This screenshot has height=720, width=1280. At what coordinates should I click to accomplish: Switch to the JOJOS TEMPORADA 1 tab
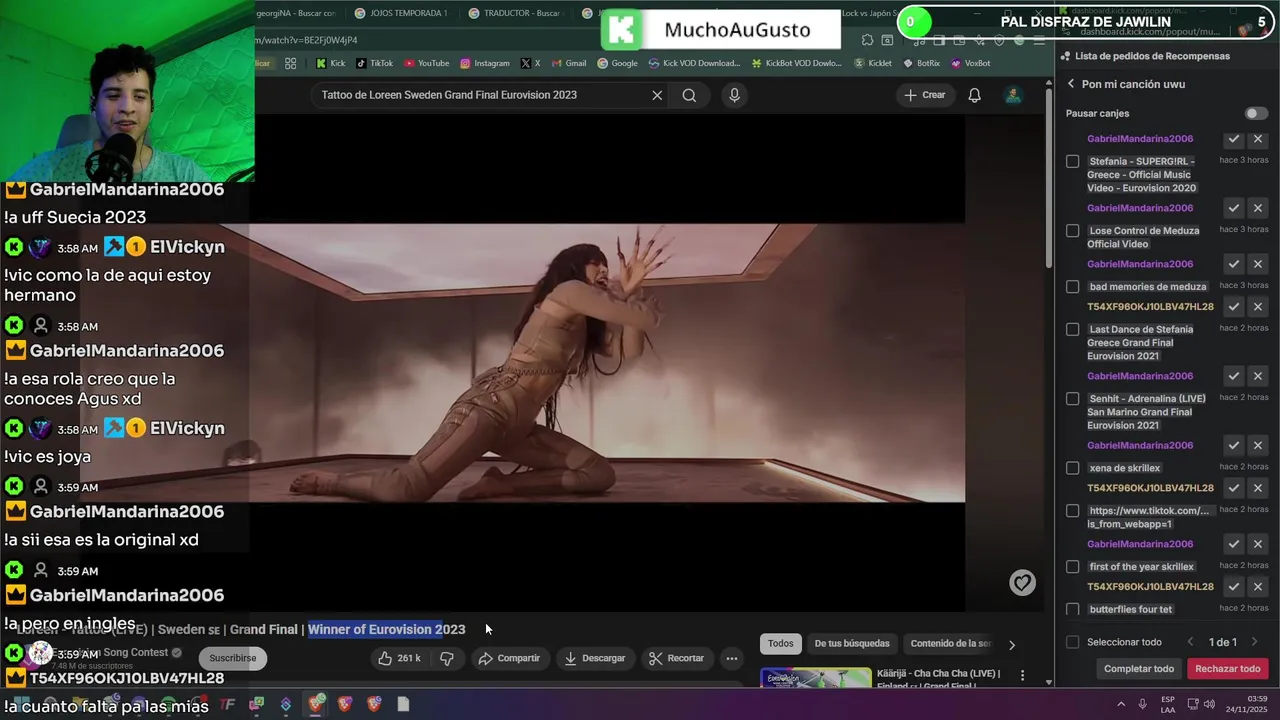click(x=400, y=13)
